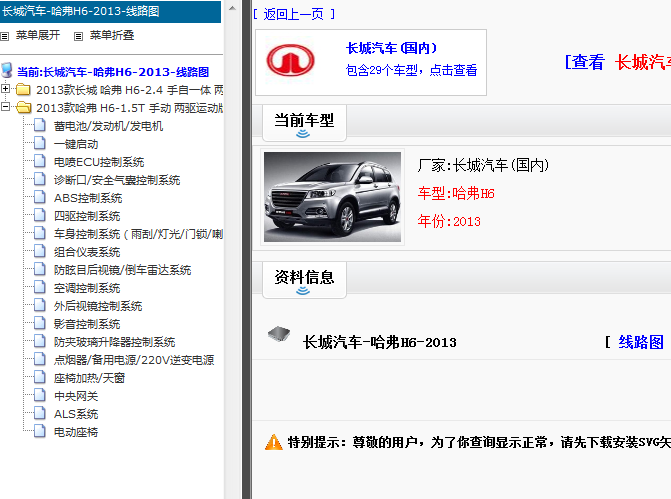Click the 车型:哈弗H6 red text
This screenshot has height=499, width=671.
click(456, 193)
